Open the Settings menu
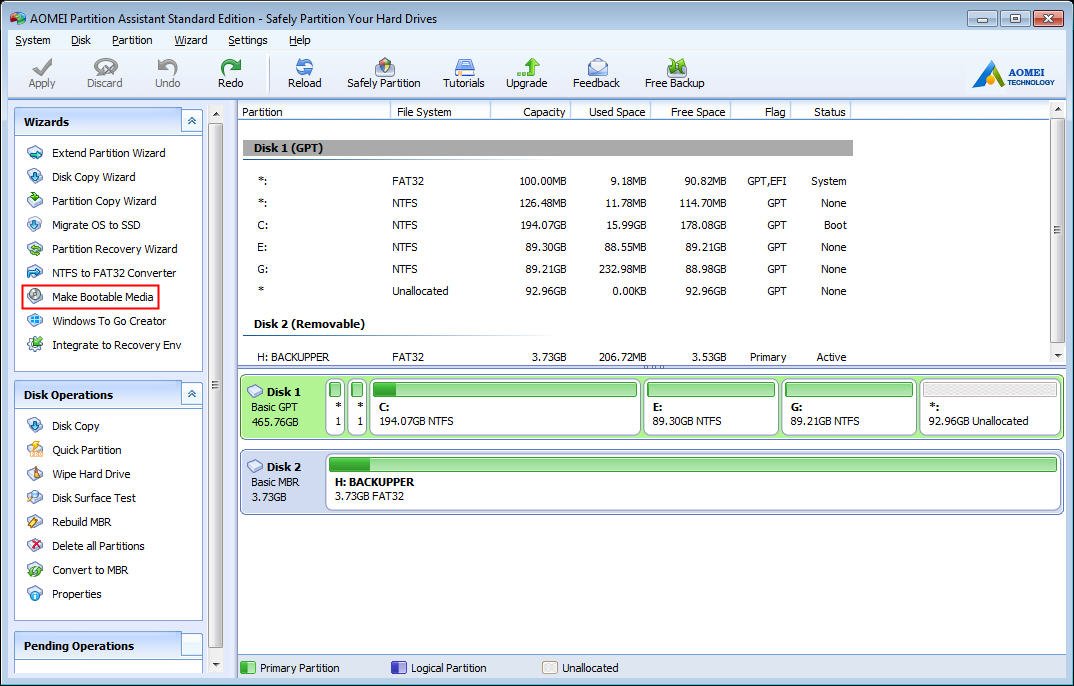Screen dimensions: 1074x686 tap(247, 40)
